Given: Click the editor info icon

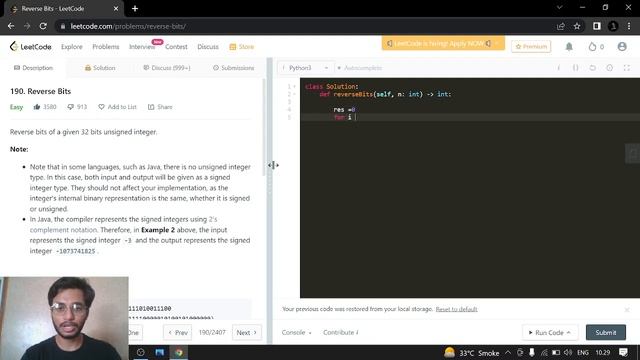Looking at the screenshot, I should click(559, 68).
